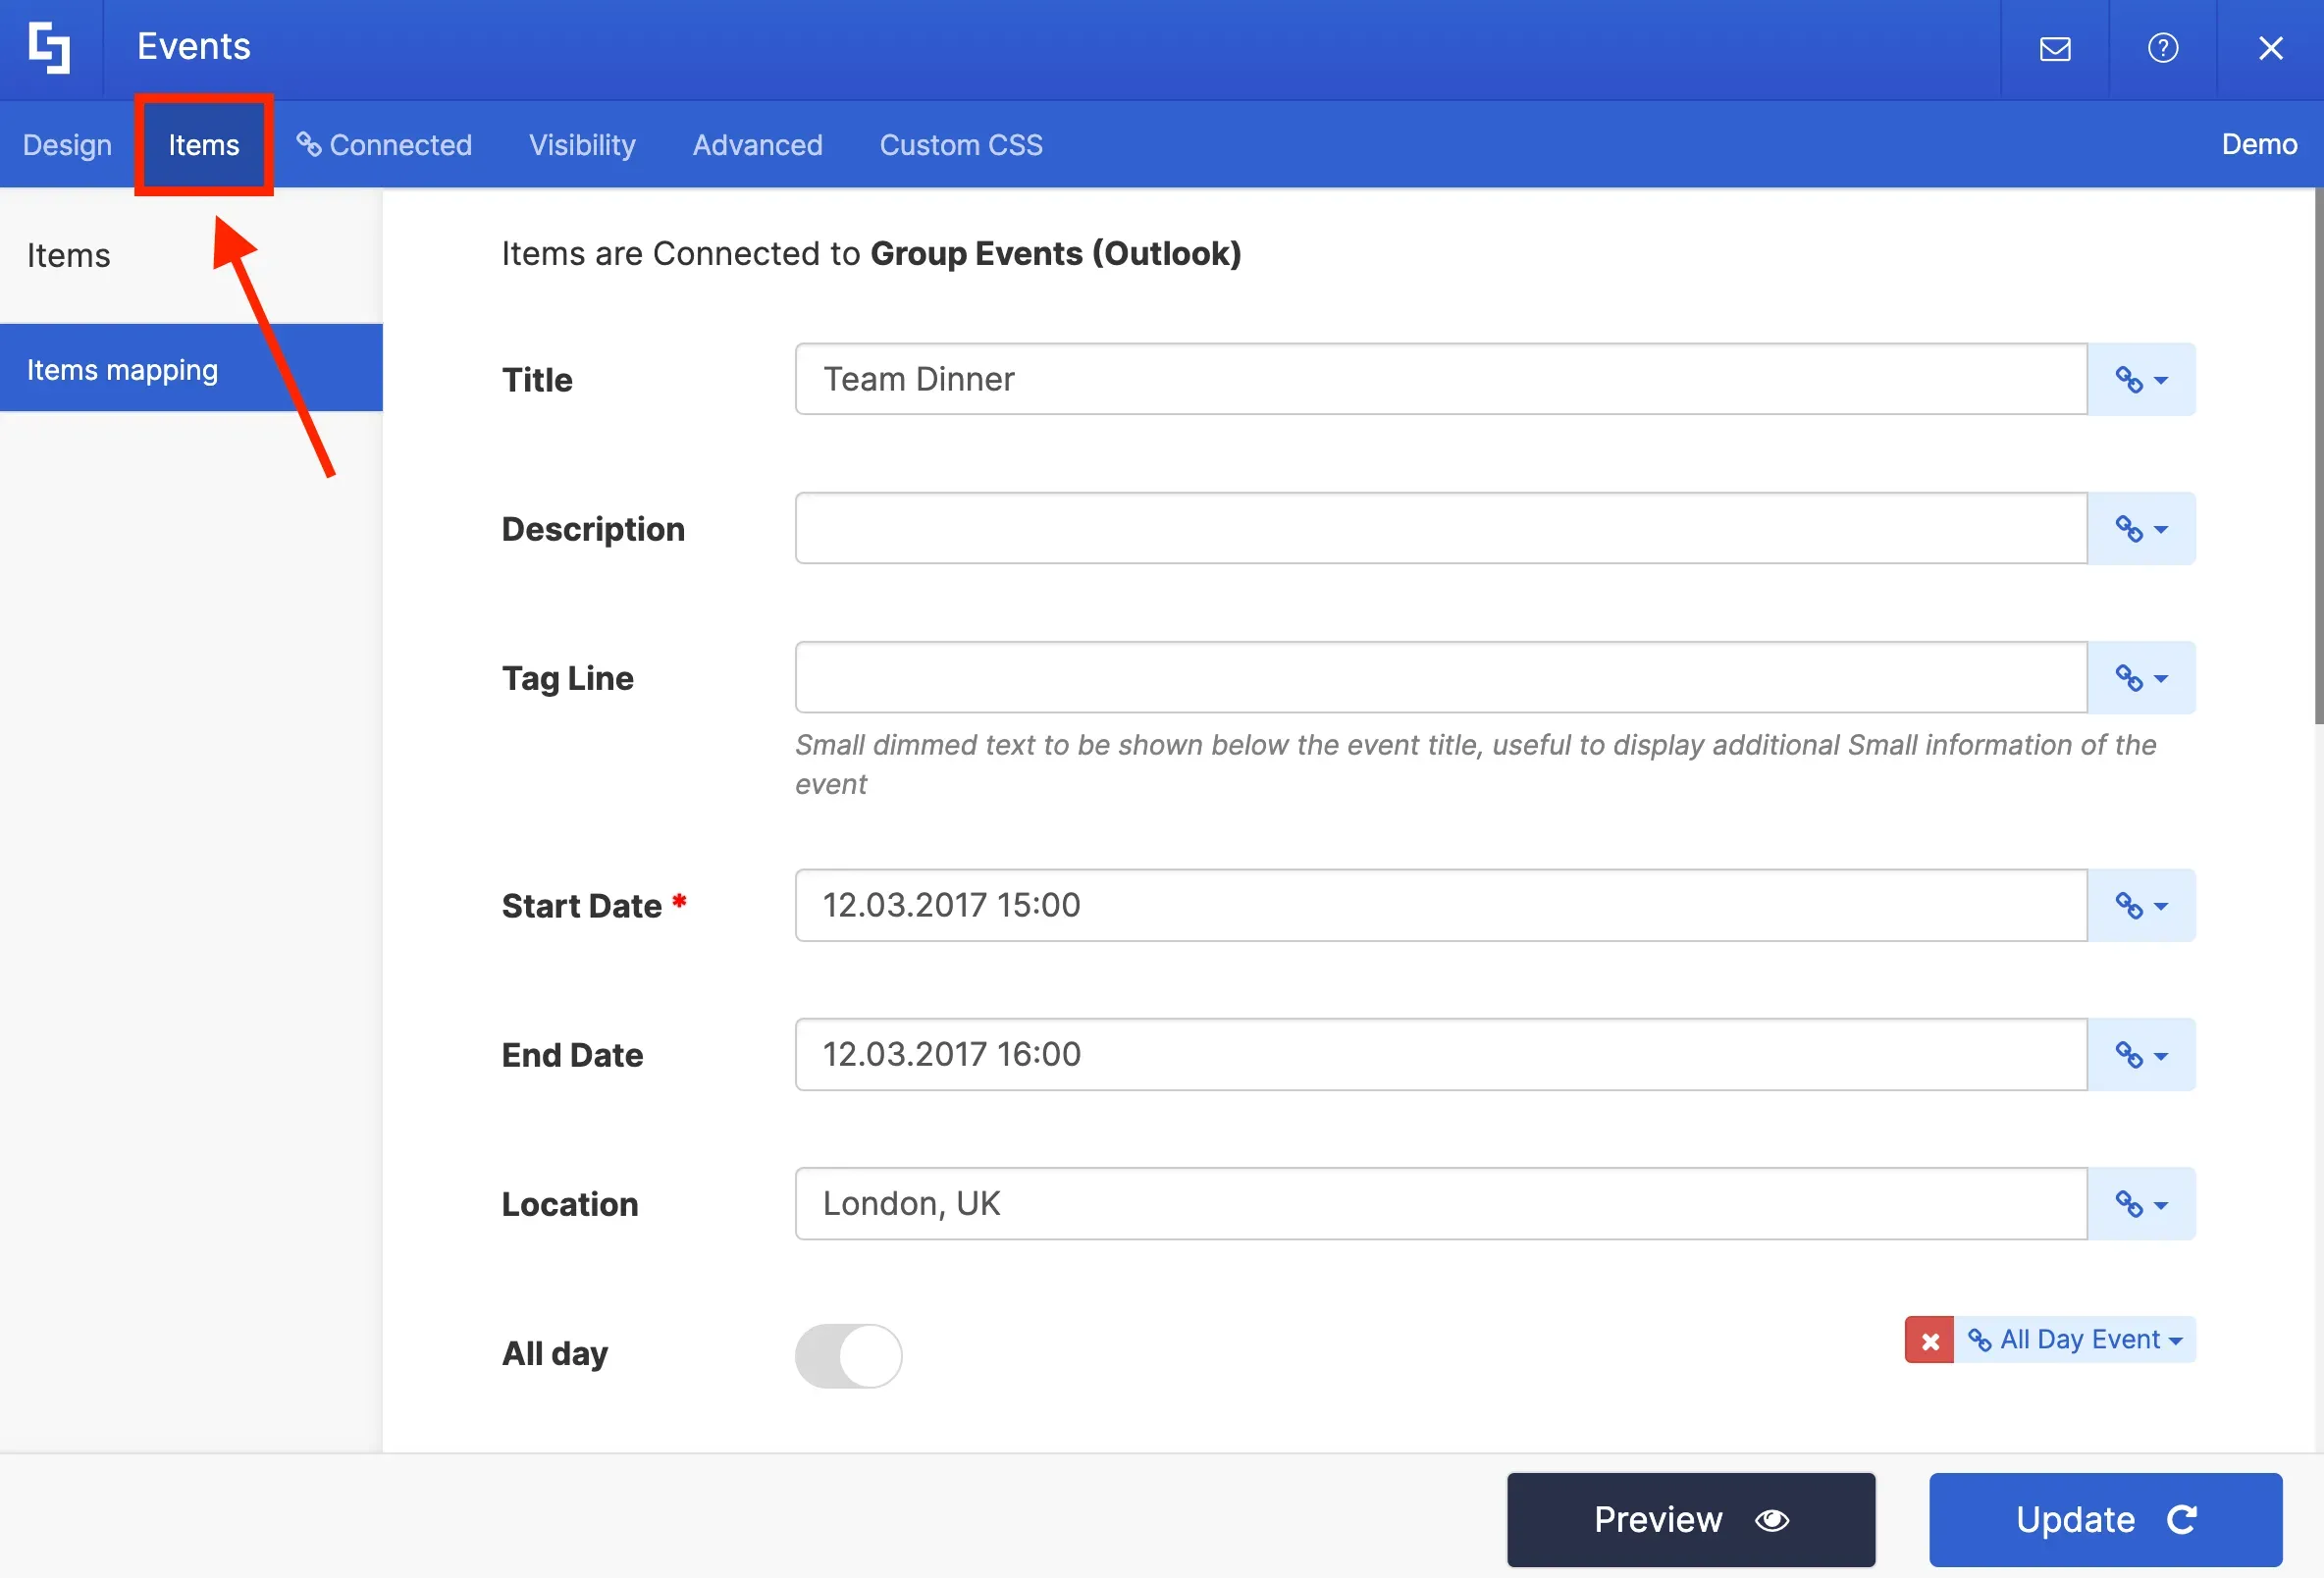2324x1578 pixels.
Task: Expand the Description field mapping dropdown
Action: pyautogui.click(x=2141, y=528)
